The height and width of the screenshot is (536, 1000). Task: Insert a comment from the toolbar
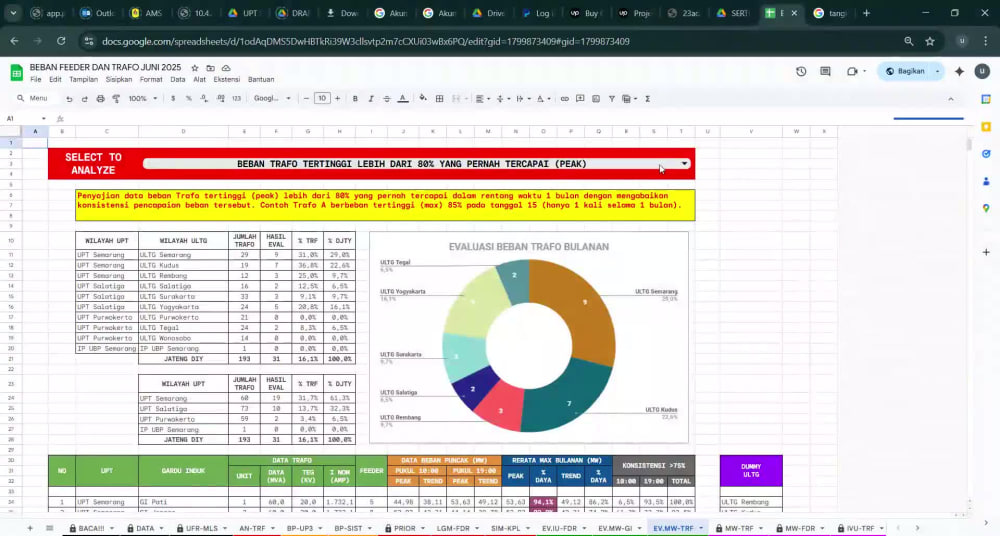click(580, 99)
